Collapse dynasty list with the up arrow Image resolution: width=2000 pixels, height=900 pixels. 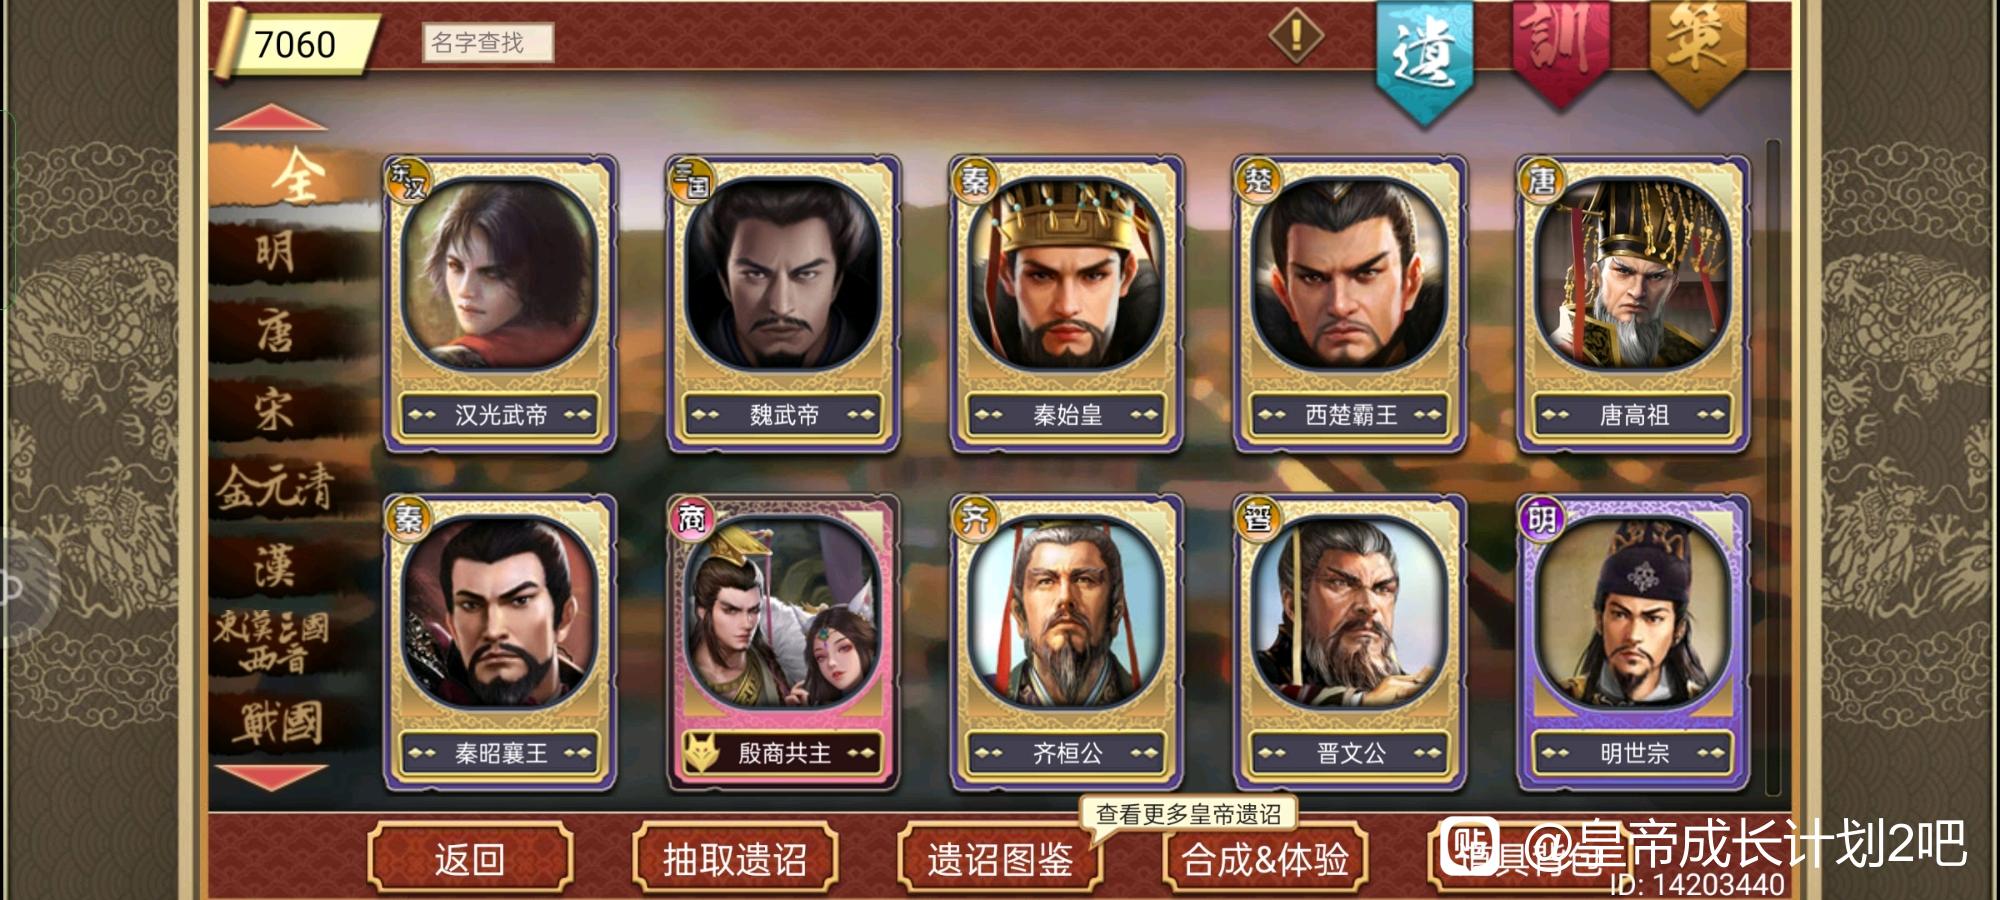[271, 118]
